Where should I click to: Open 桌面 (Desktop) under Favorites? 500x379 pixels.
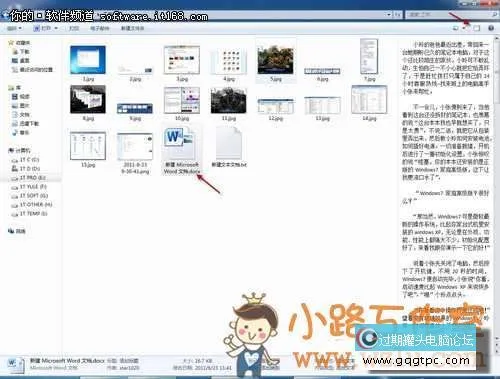21,61
